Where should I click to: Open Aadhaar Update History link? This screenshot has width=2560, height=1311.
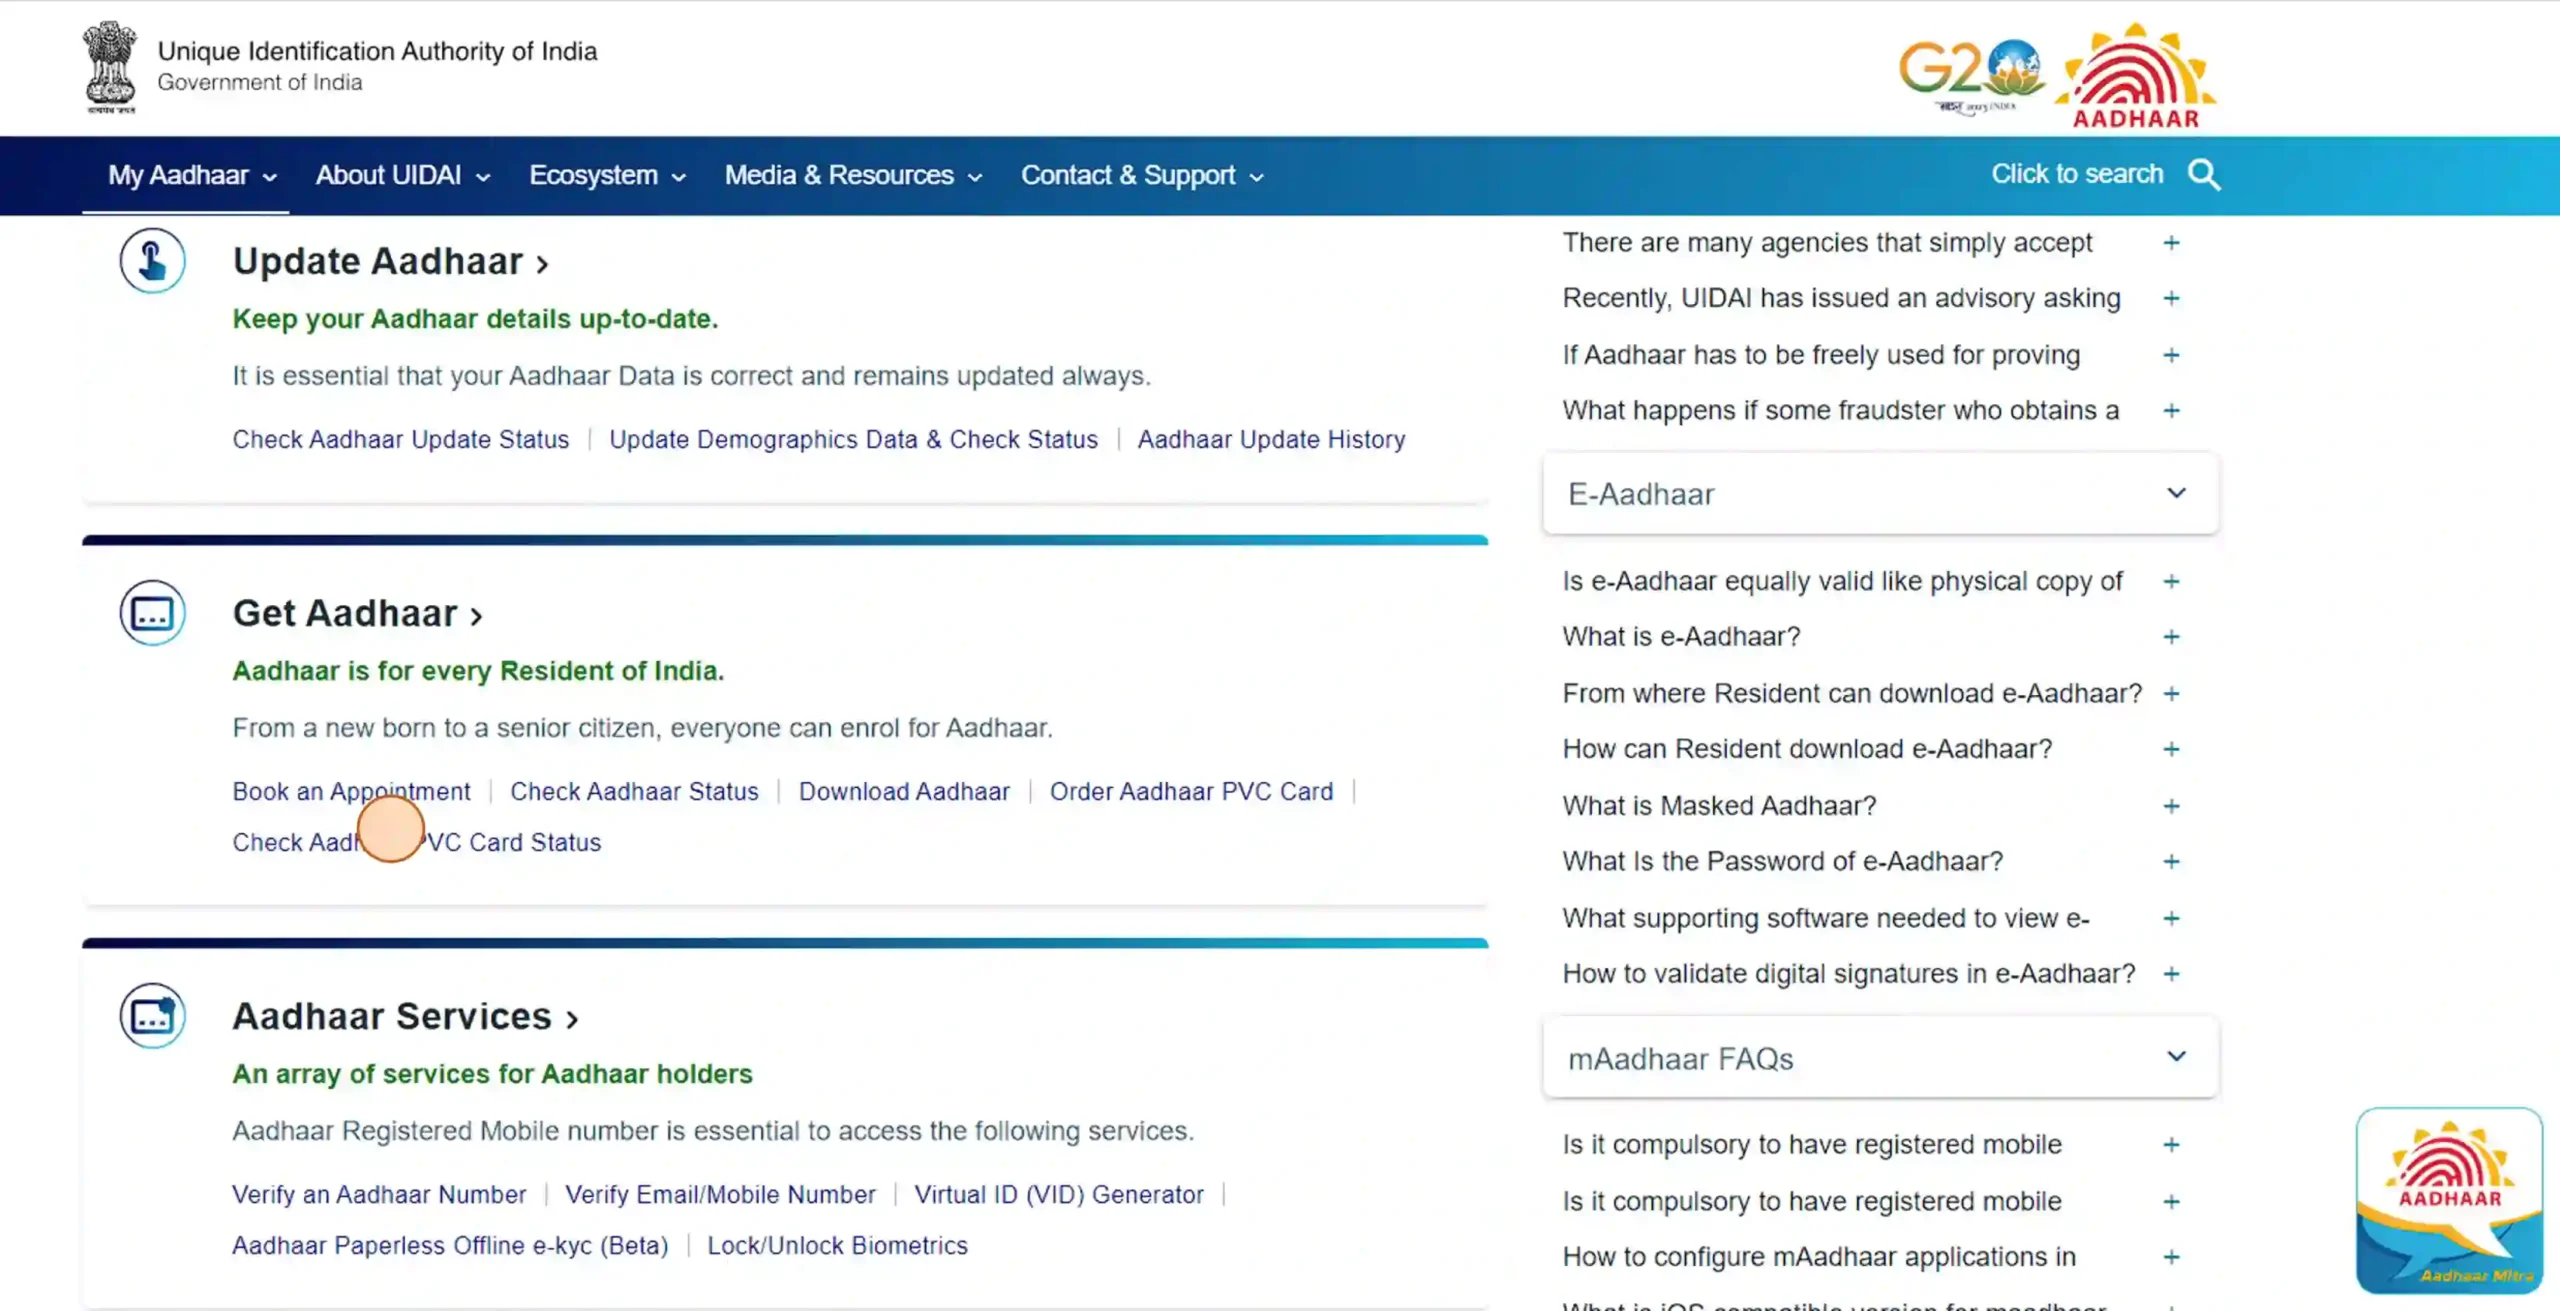click(1271, 439)
